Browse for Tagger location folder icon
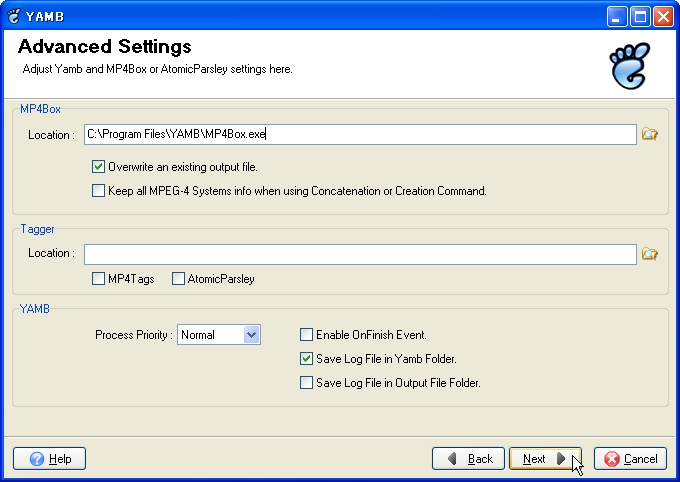Screen dimensions: 680x482 [x=650, y=254]
